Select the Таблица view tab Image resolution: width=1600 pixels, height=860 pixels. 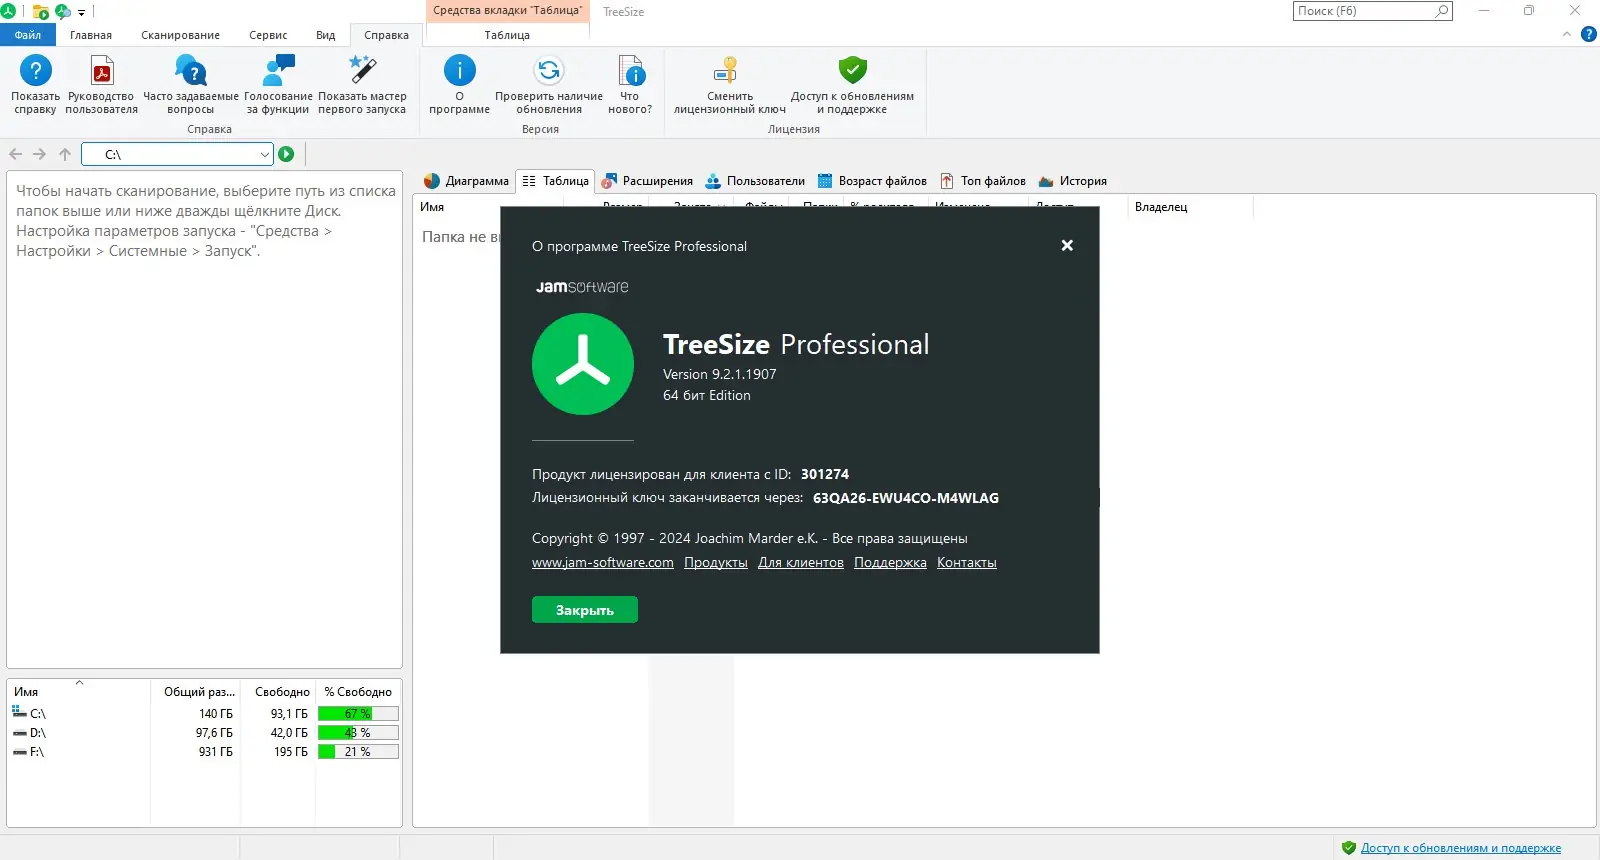coord(555,181)
